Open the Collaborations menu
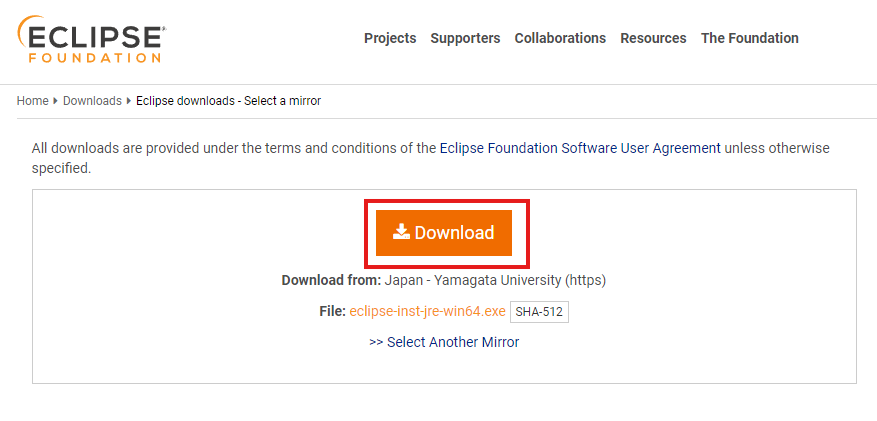 (x=560, y=38)
